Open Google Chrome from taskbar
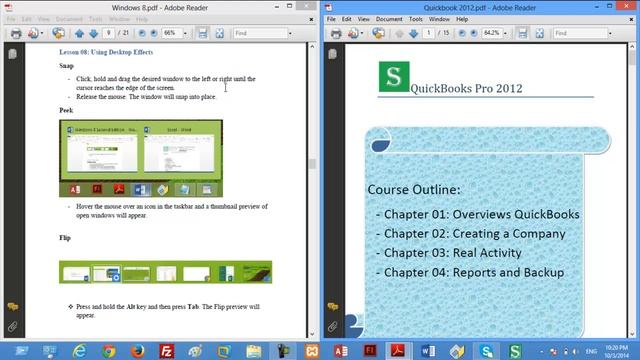Image resolution: width=640 pixels, height=360 pixels. coord(109,351)
